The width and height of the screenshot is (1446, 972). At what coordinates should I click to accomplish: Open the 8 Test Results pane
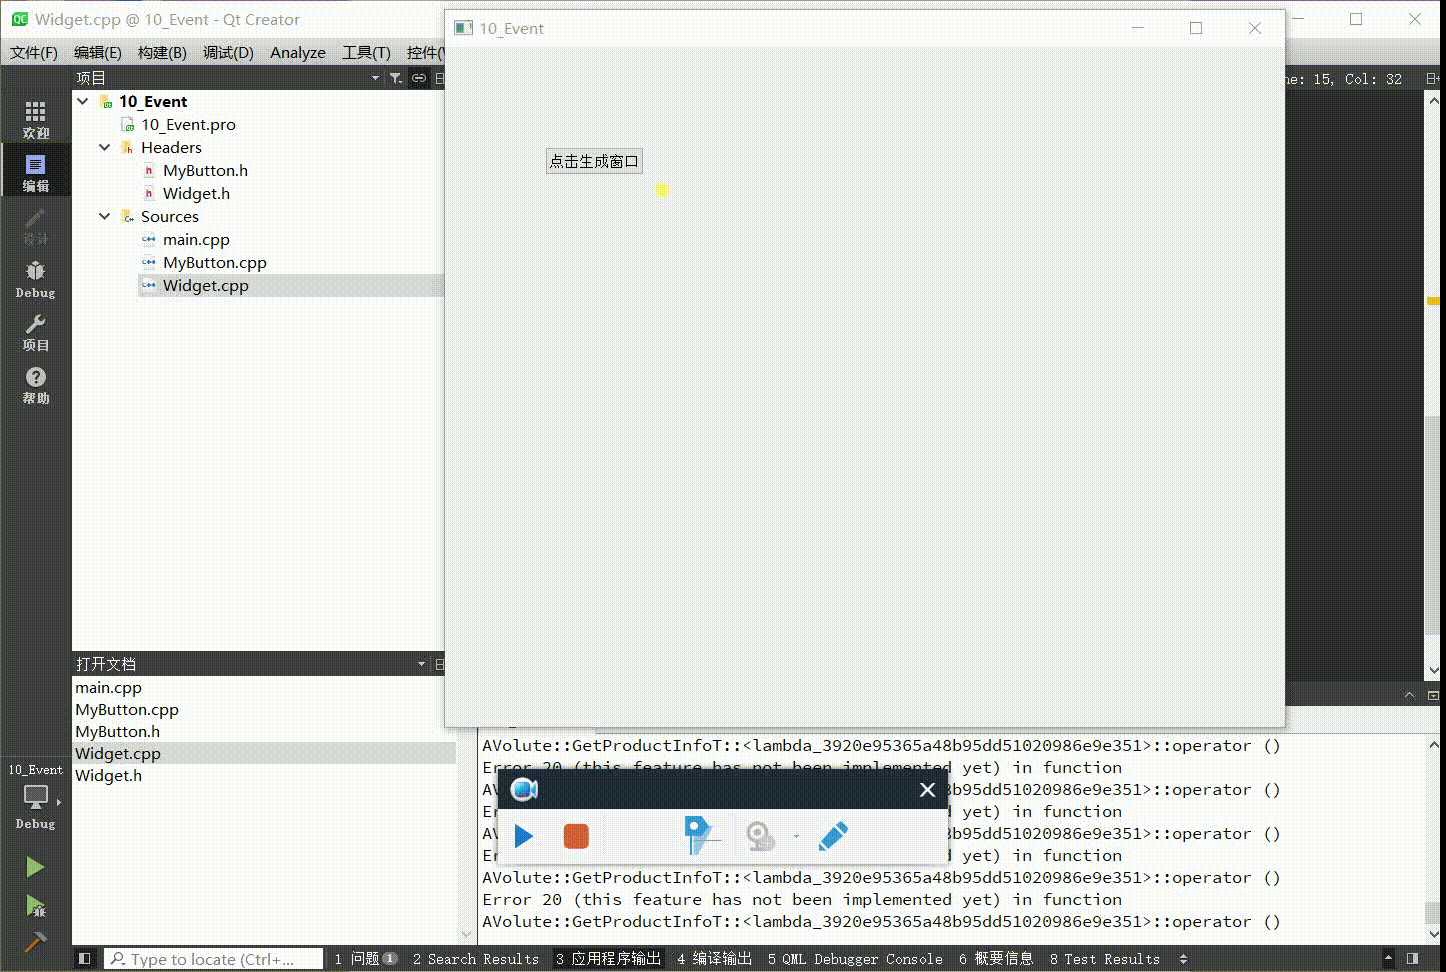[x=1104, y=959]
